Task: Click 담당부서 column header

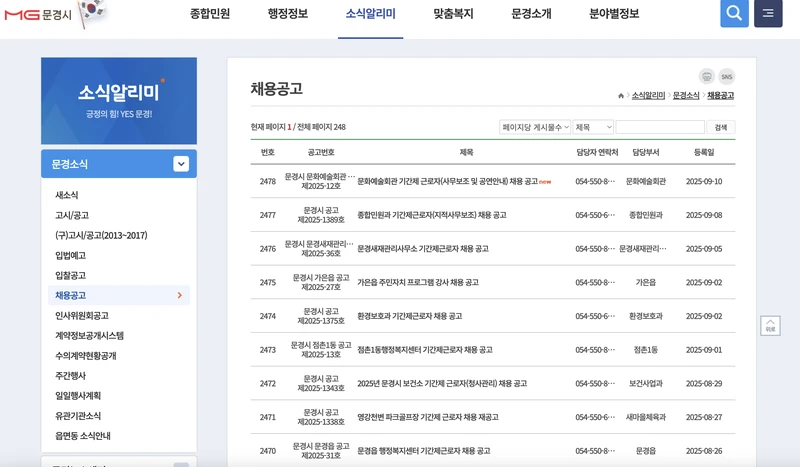Action: pos(646,152)
